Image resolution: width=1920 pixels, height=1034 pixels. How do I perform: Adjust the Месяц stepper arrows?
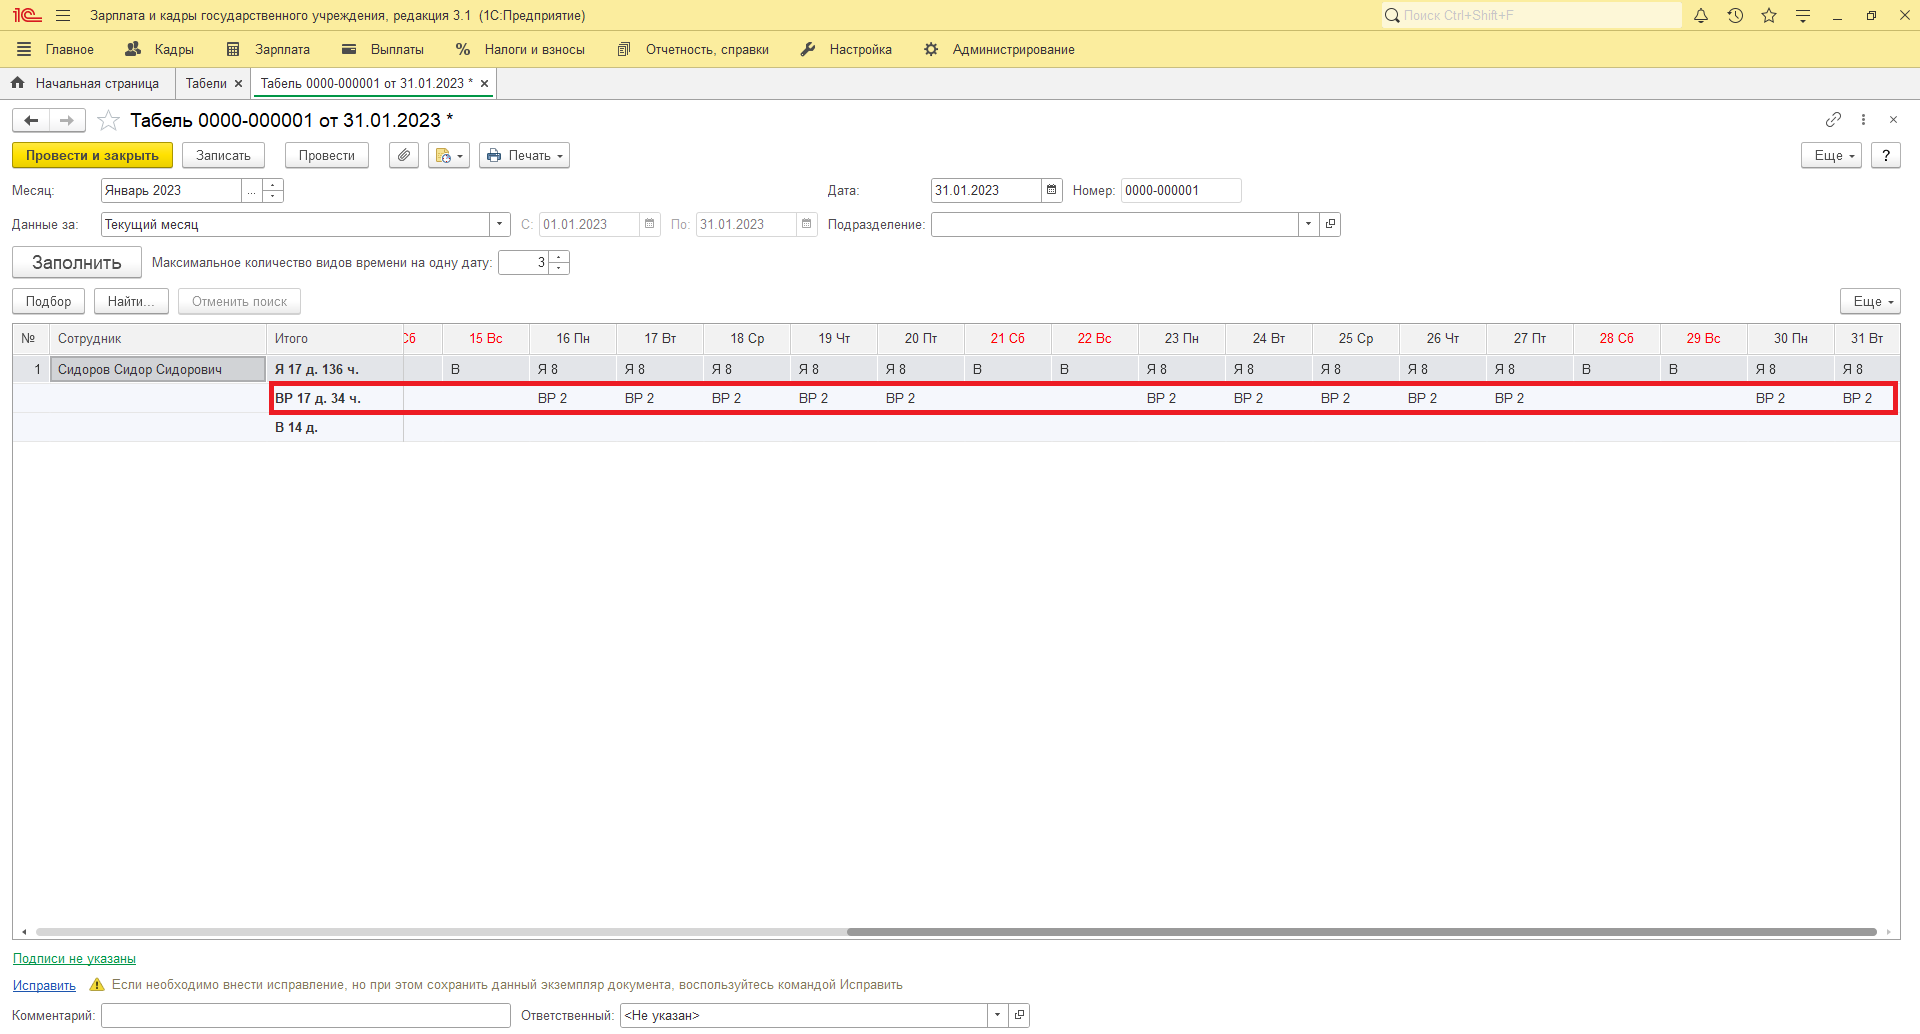(273, 190)
